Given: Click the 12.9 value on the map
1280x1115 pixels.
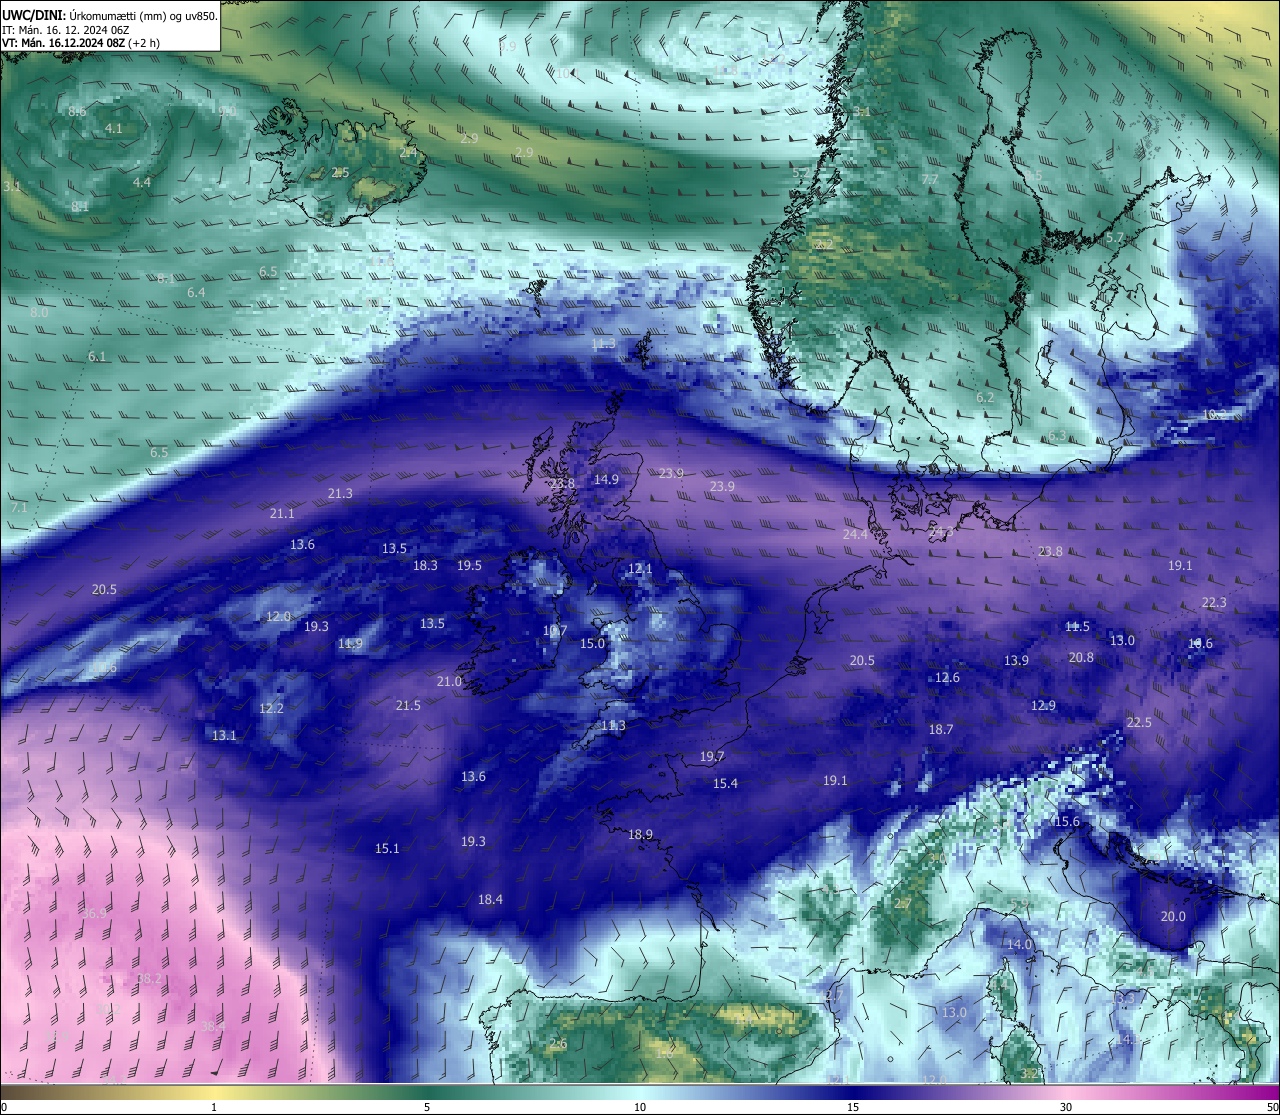Looking at the screenshot, I should 1043,705.
